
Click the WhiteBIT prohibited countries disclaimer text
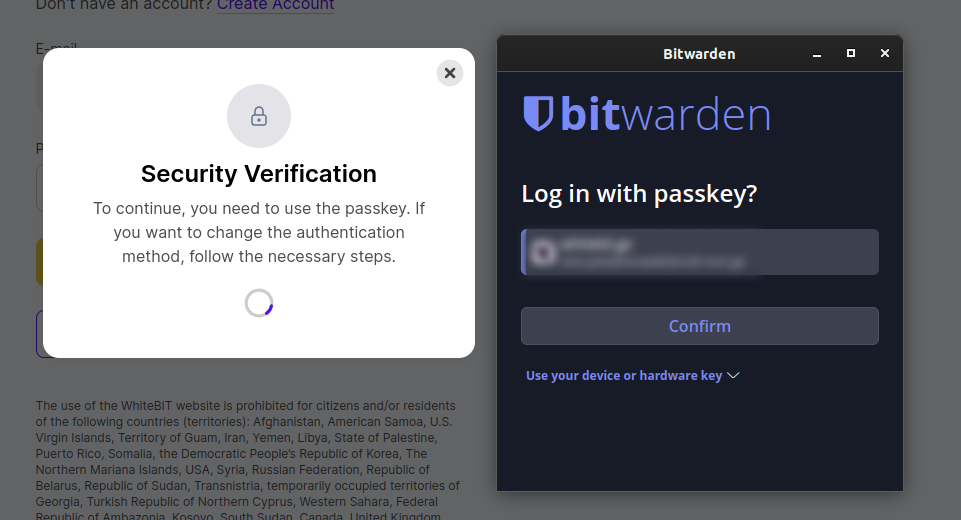coord(248,460)
